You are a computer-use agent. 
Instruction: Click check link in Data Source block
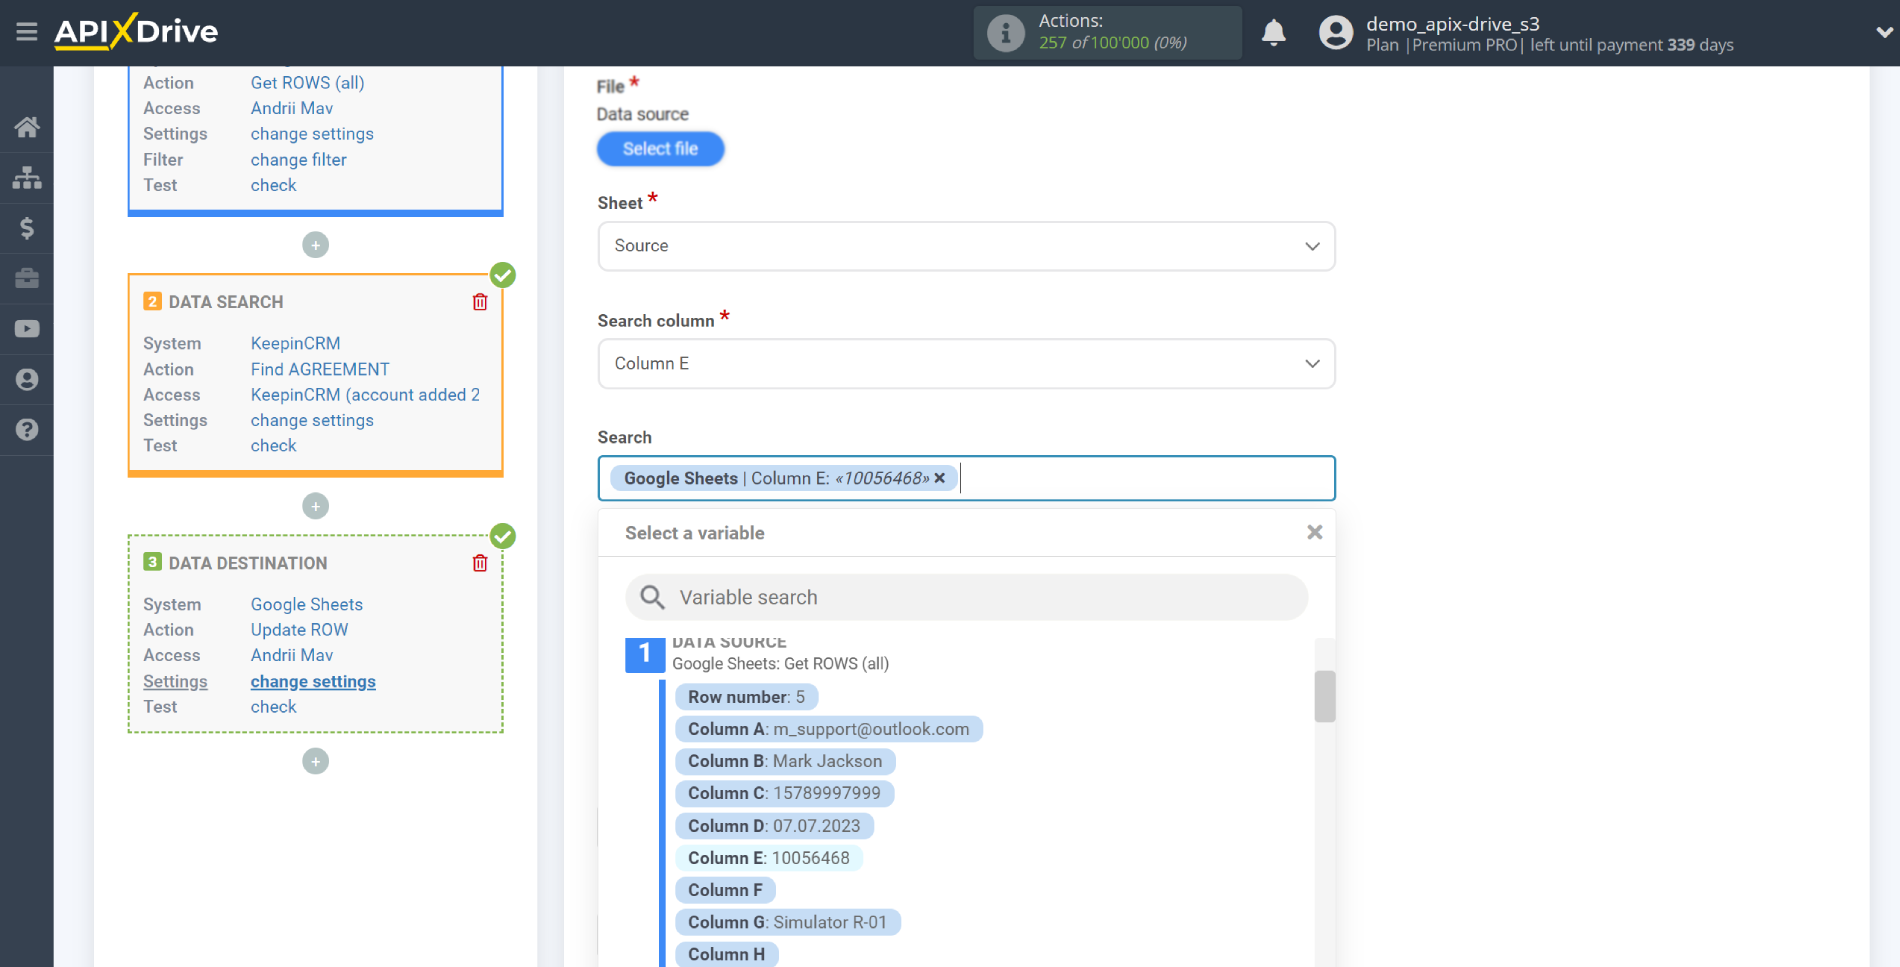point(273,185)
